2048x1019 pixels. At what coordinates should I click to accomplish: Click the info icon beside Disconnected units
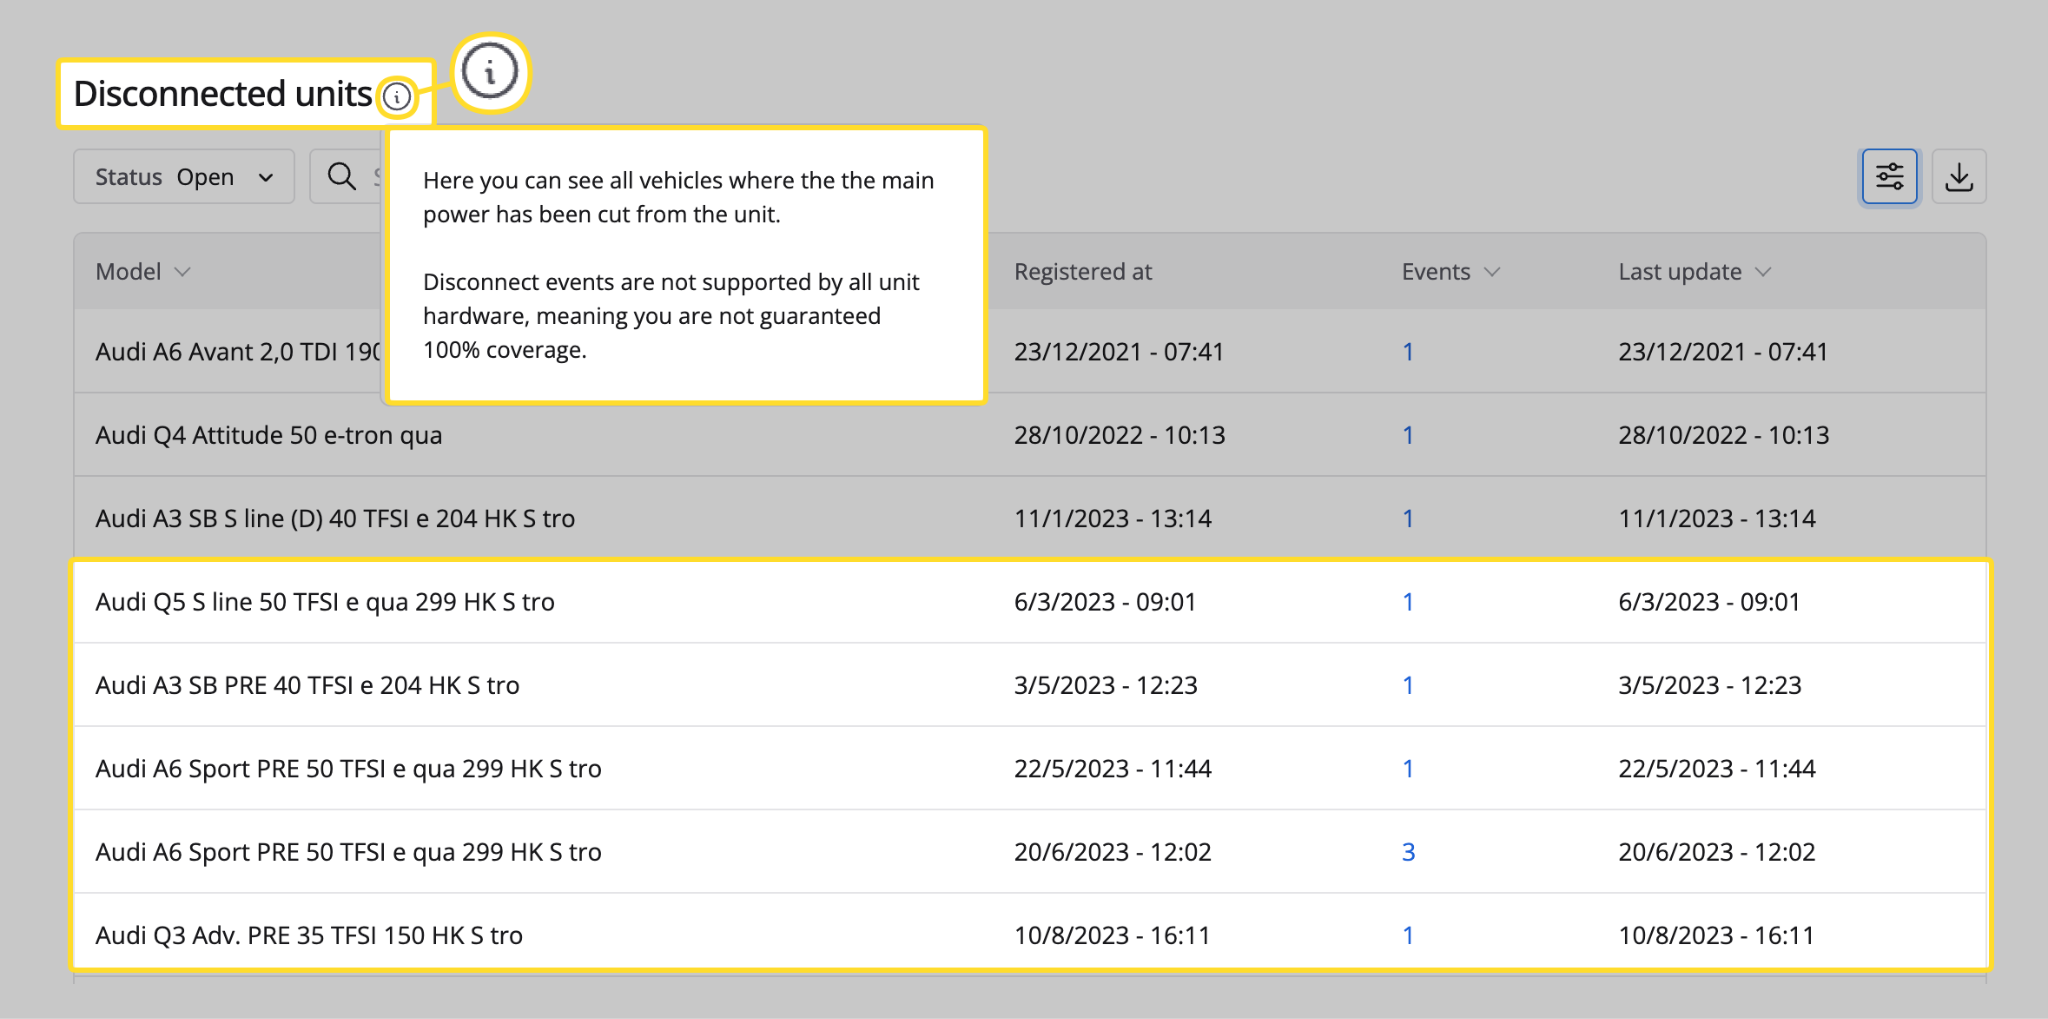tap(397, 97)
